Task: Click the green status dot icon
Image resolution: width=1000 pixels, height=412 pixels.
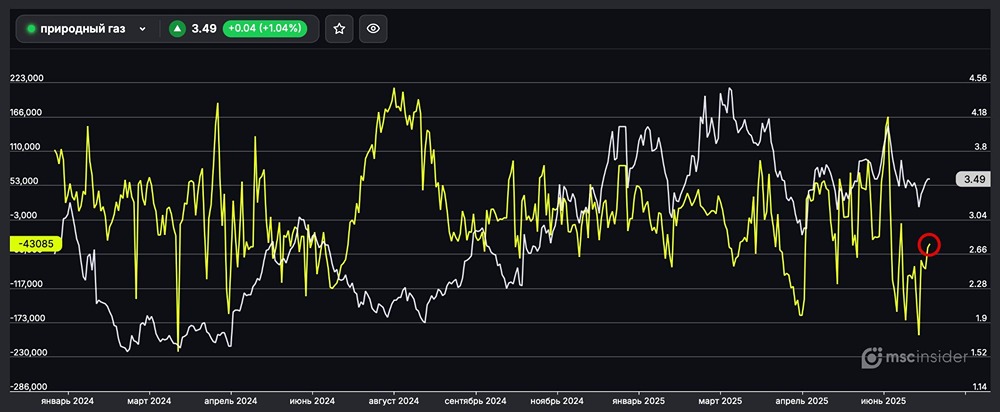Action: tap(31, 29)
